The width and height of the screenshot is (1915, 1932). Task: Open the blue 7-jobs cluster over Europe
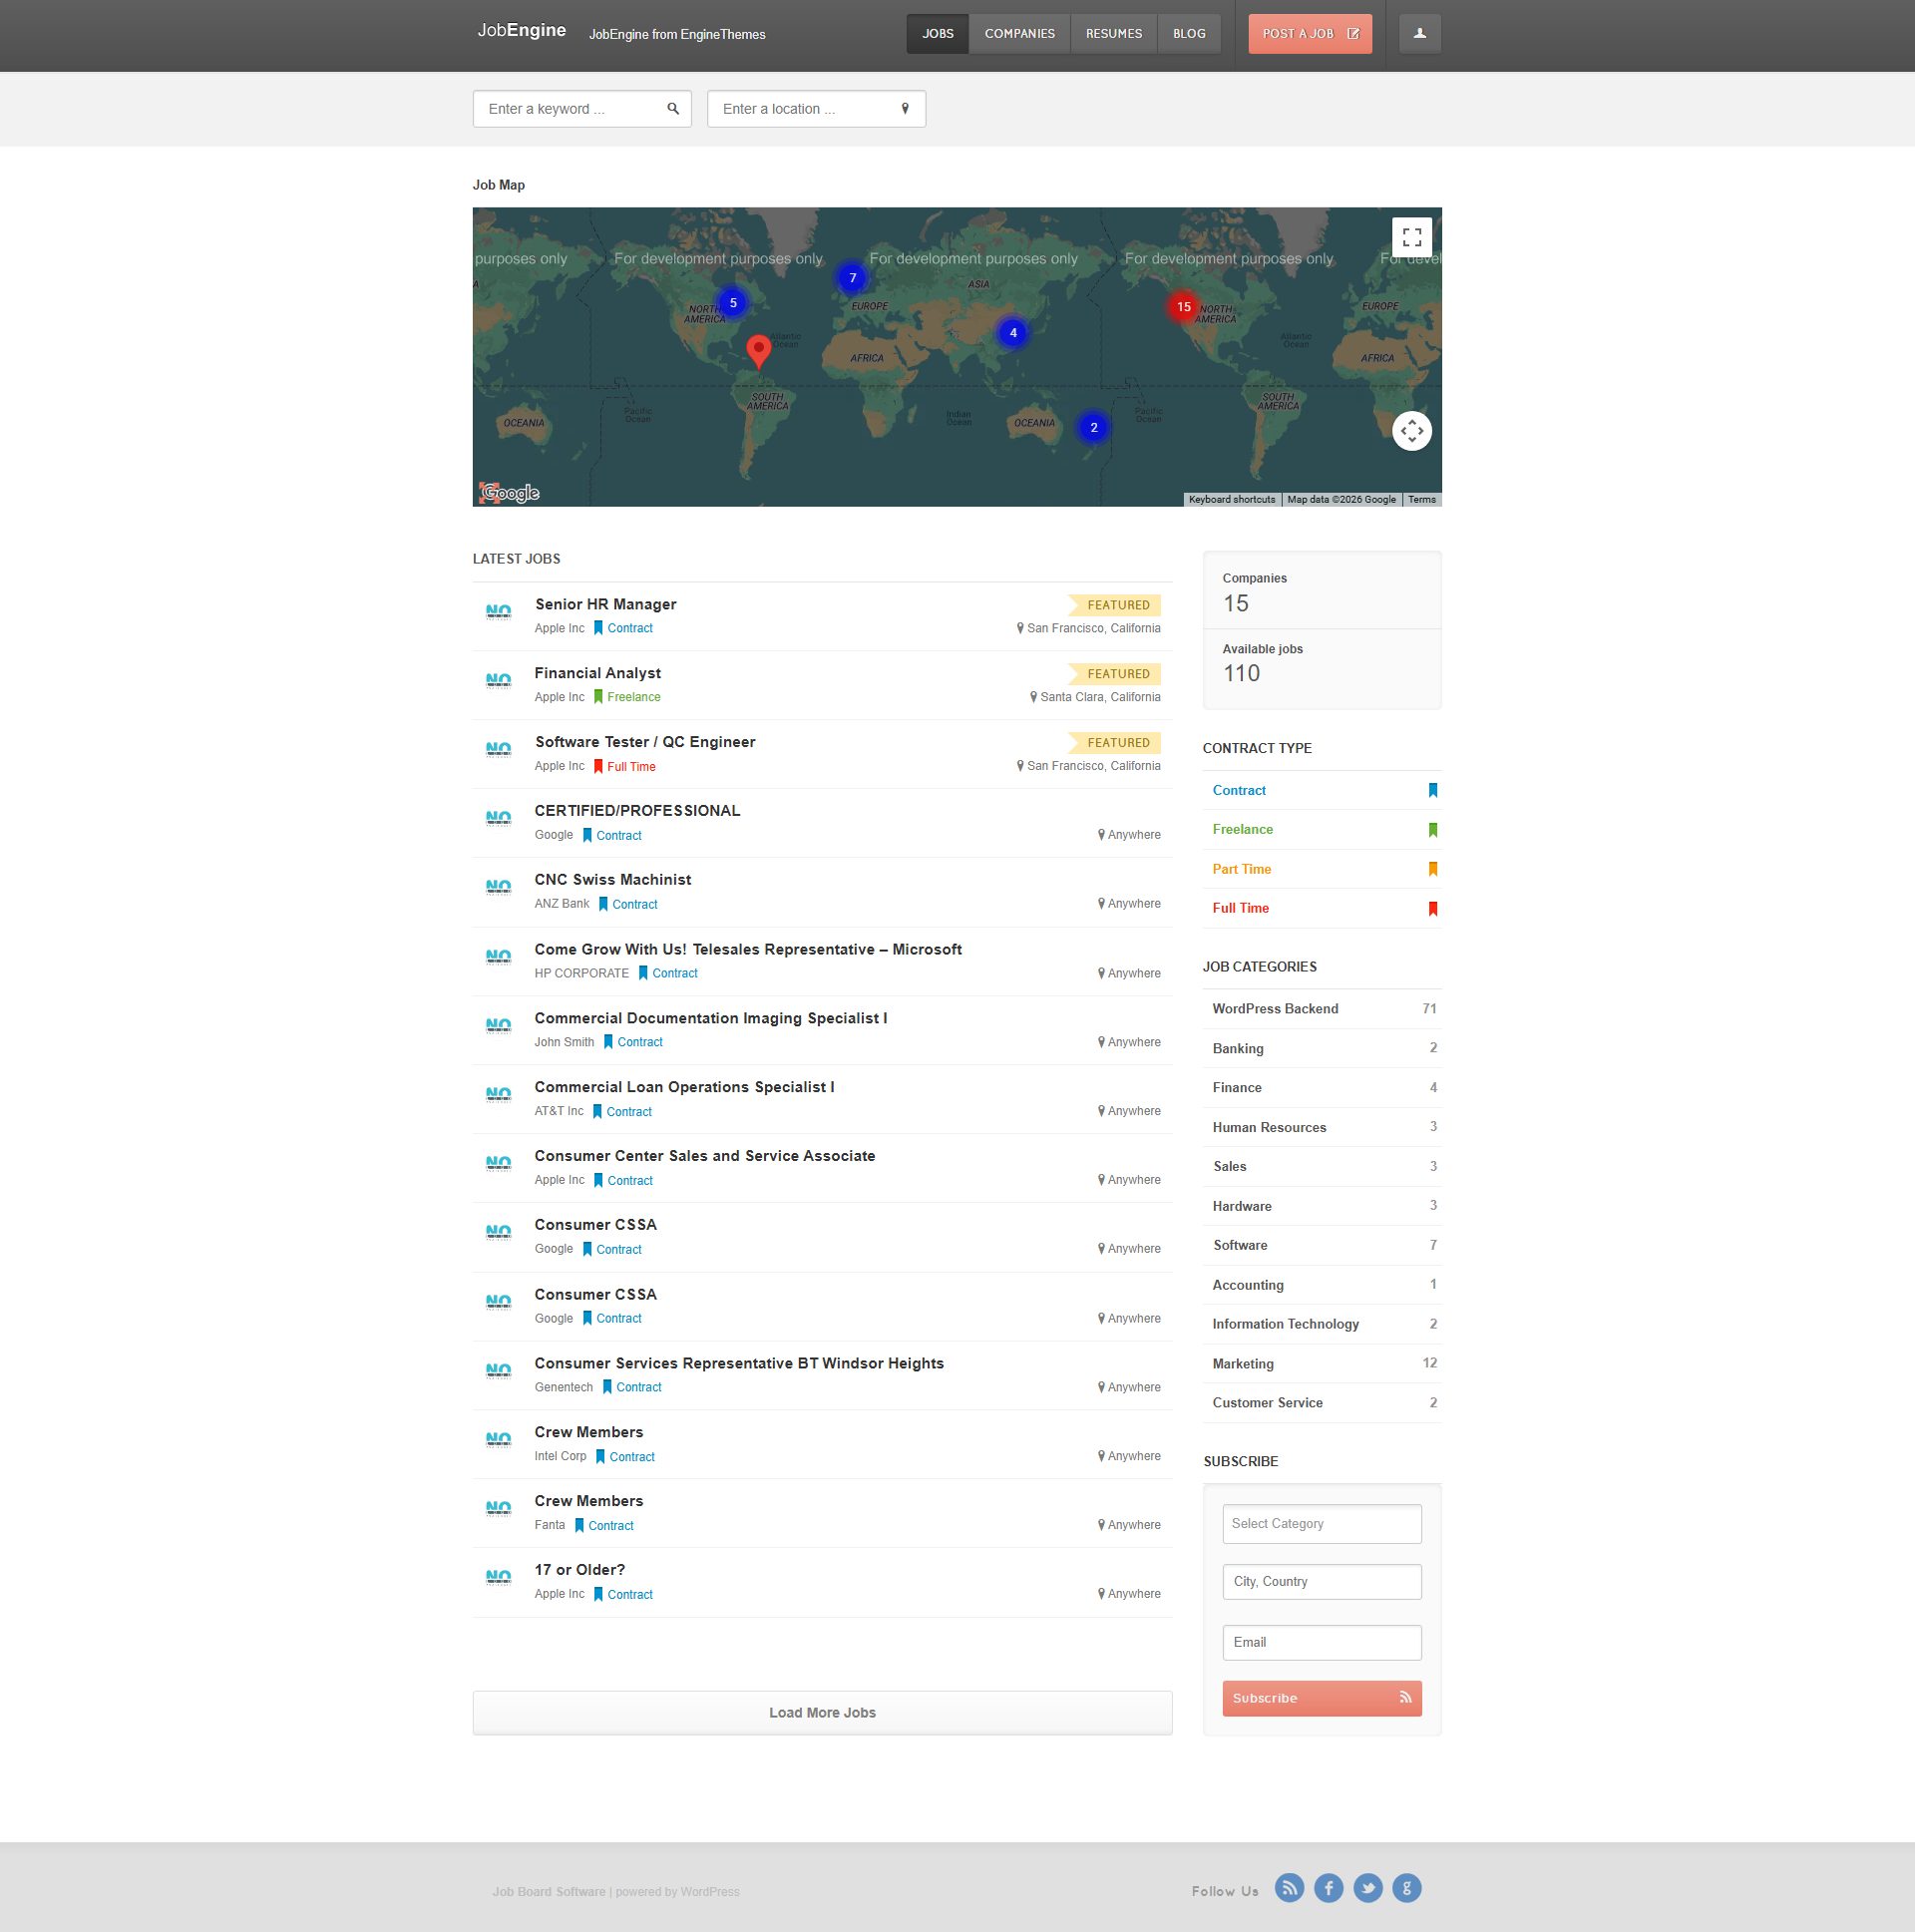point(852,278)
